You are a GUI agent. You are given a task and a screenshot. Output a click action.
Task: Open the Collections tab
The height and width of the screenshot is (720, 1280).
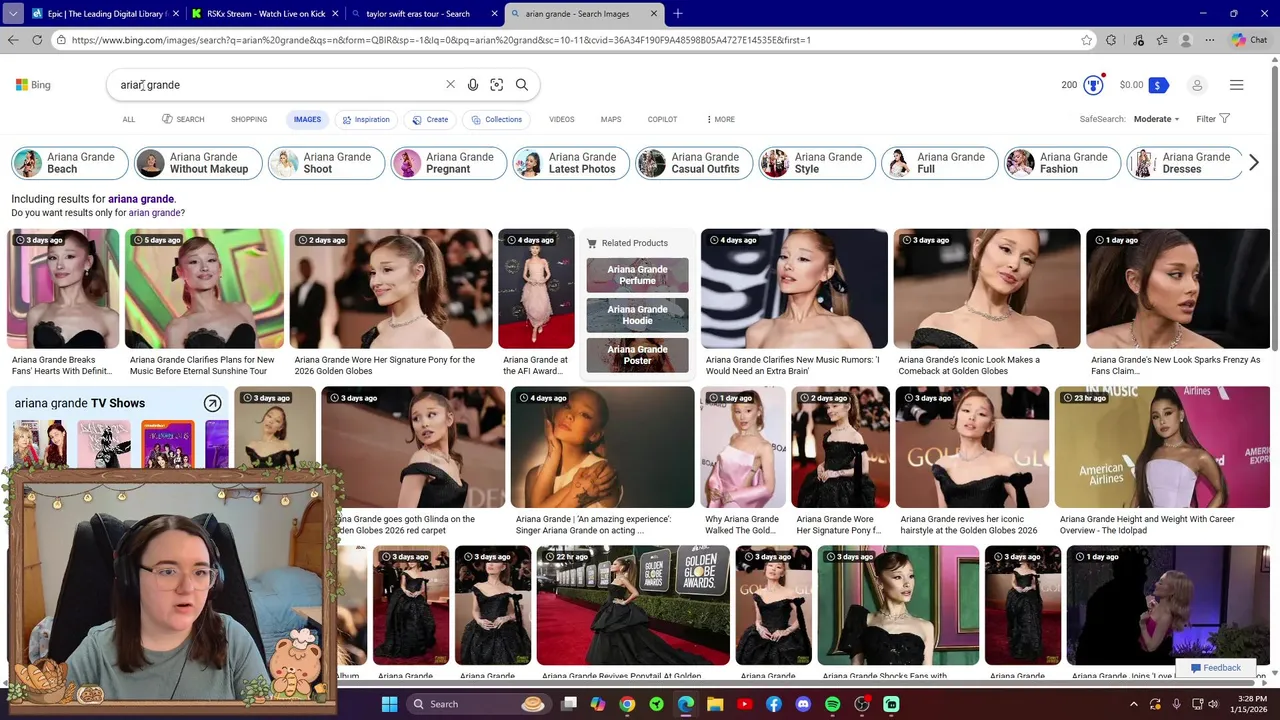pos(496,119)
